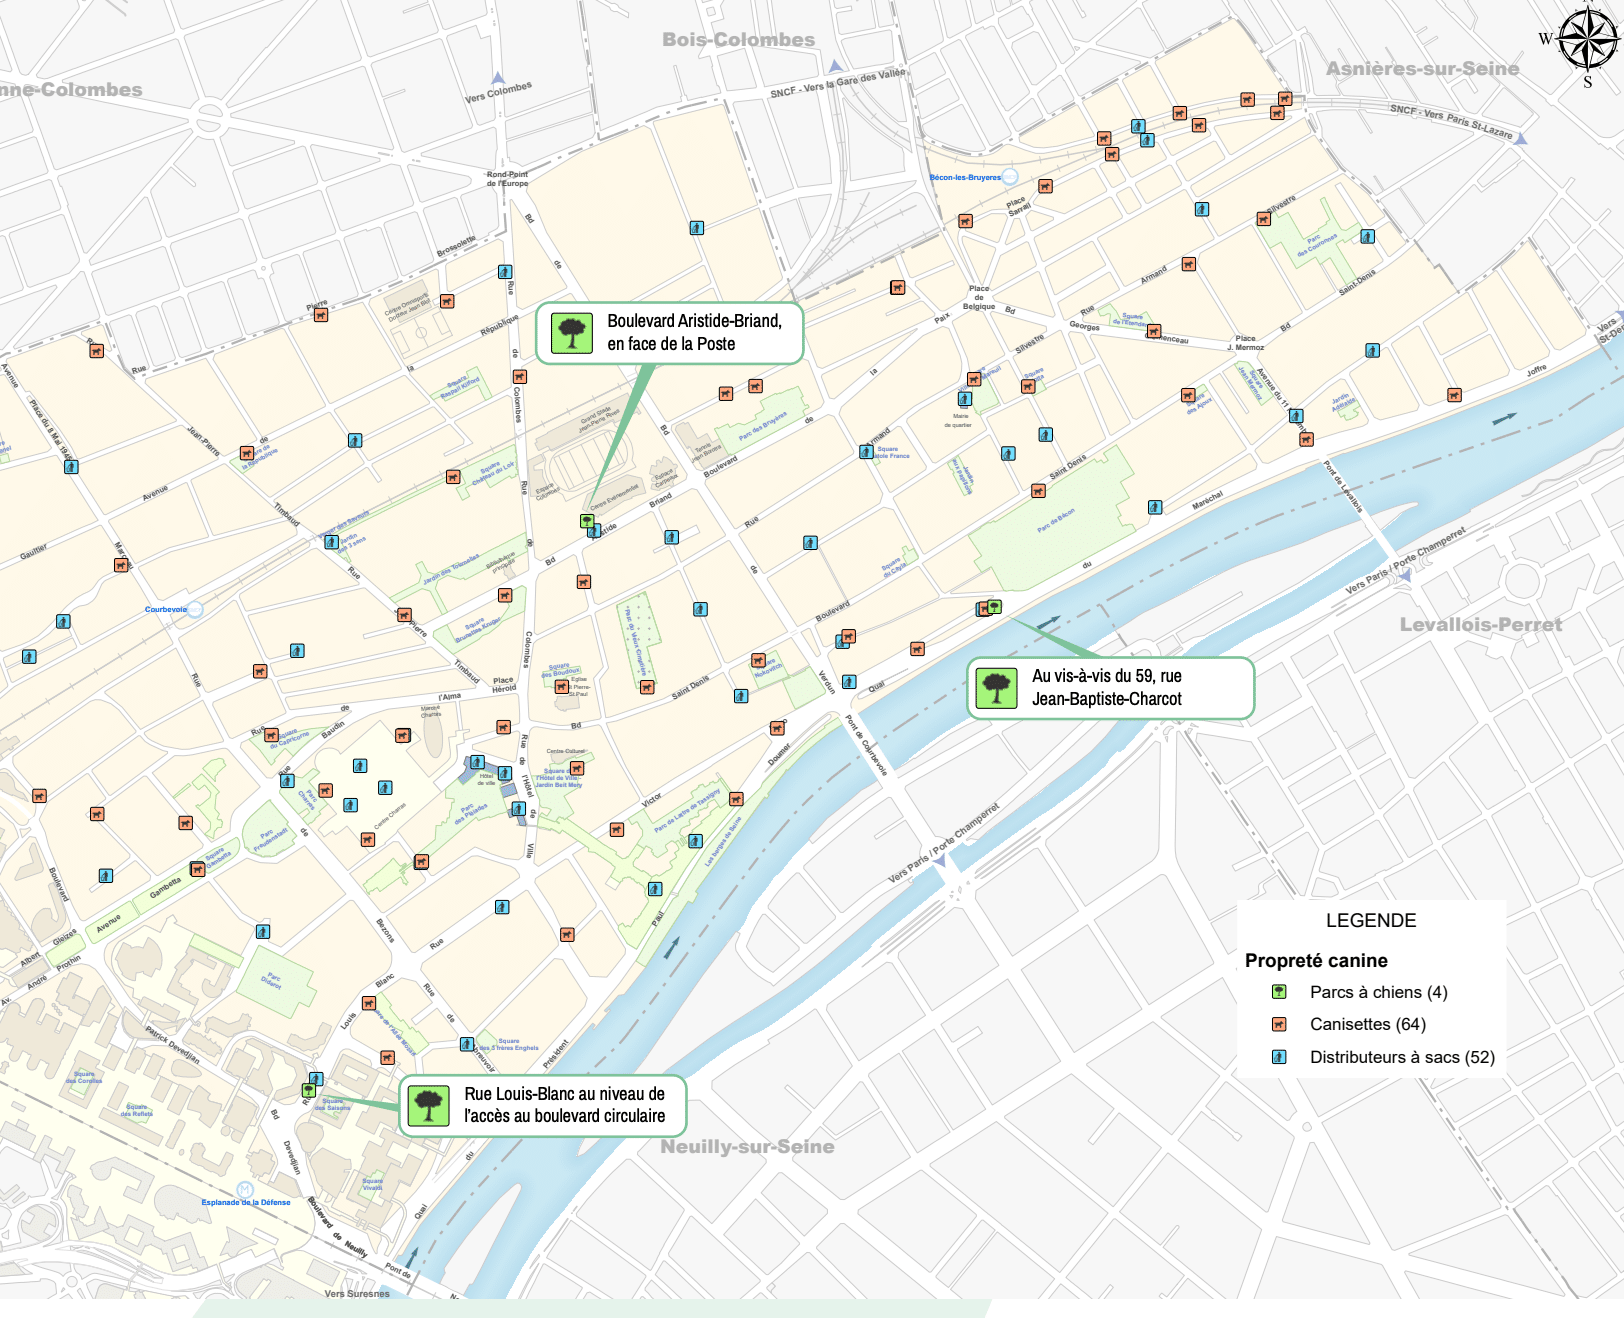The height and width of the screenshot is (1318, 1624).
Task: Click the green dog park marker at the Aristide-Briand pointer tip
Action: (587, 521)
